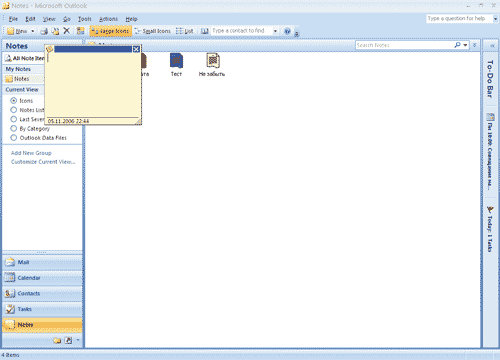Open the Search Notes options dropdown arrow
500x360 pixels.
[465, 45]
